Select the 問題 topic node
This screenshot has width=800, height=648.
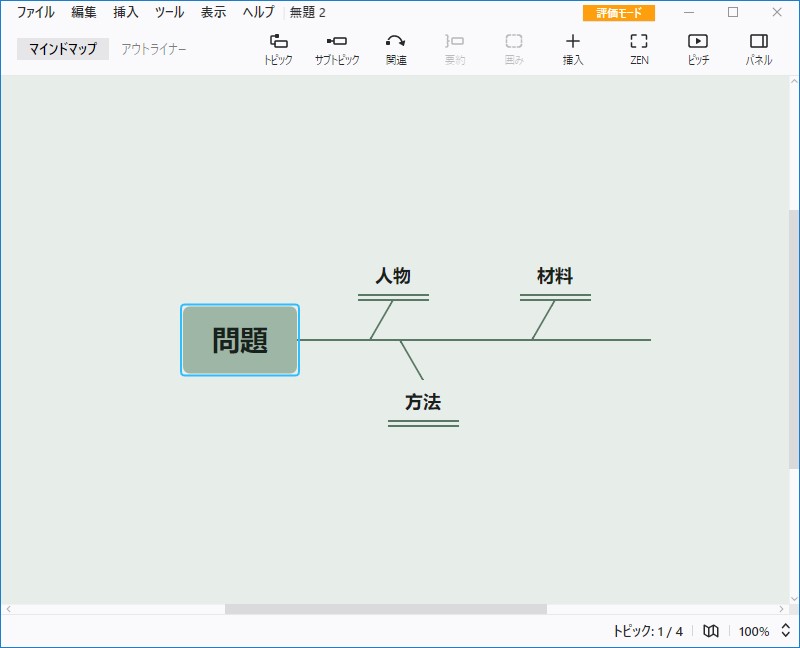tap(239, 340)
